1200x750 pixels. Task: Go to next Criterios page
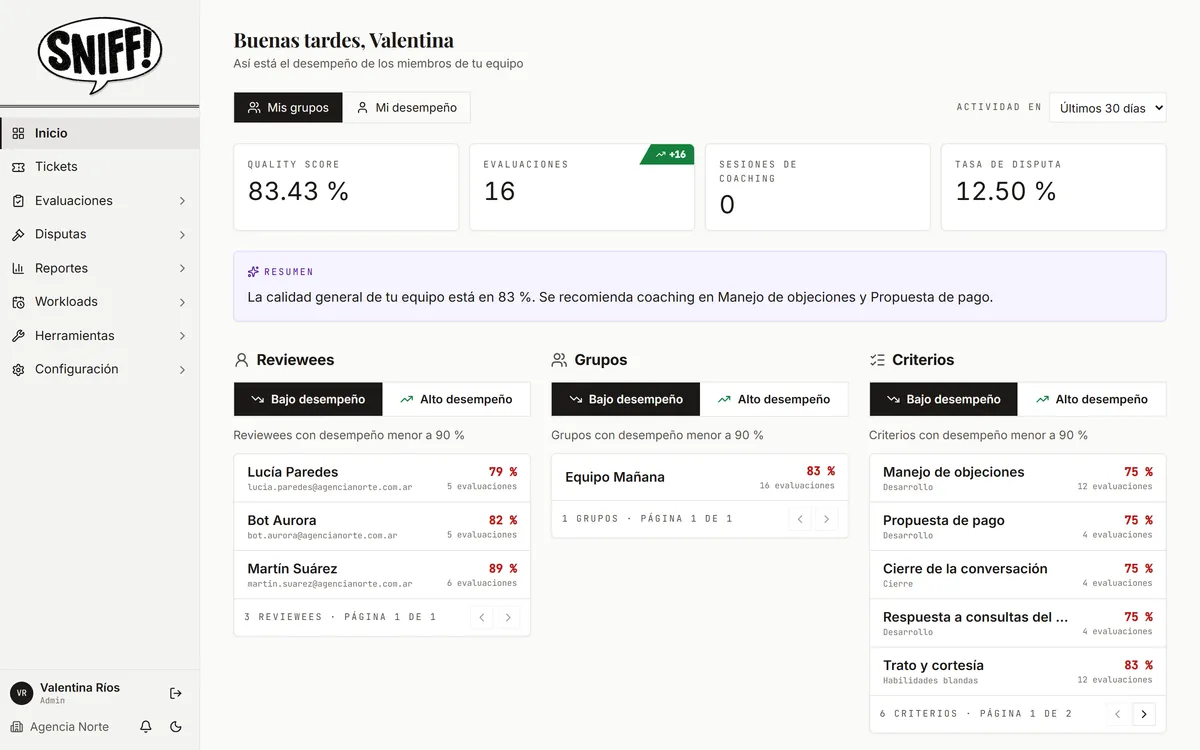pyautogui.click(x=1144, y=714)
